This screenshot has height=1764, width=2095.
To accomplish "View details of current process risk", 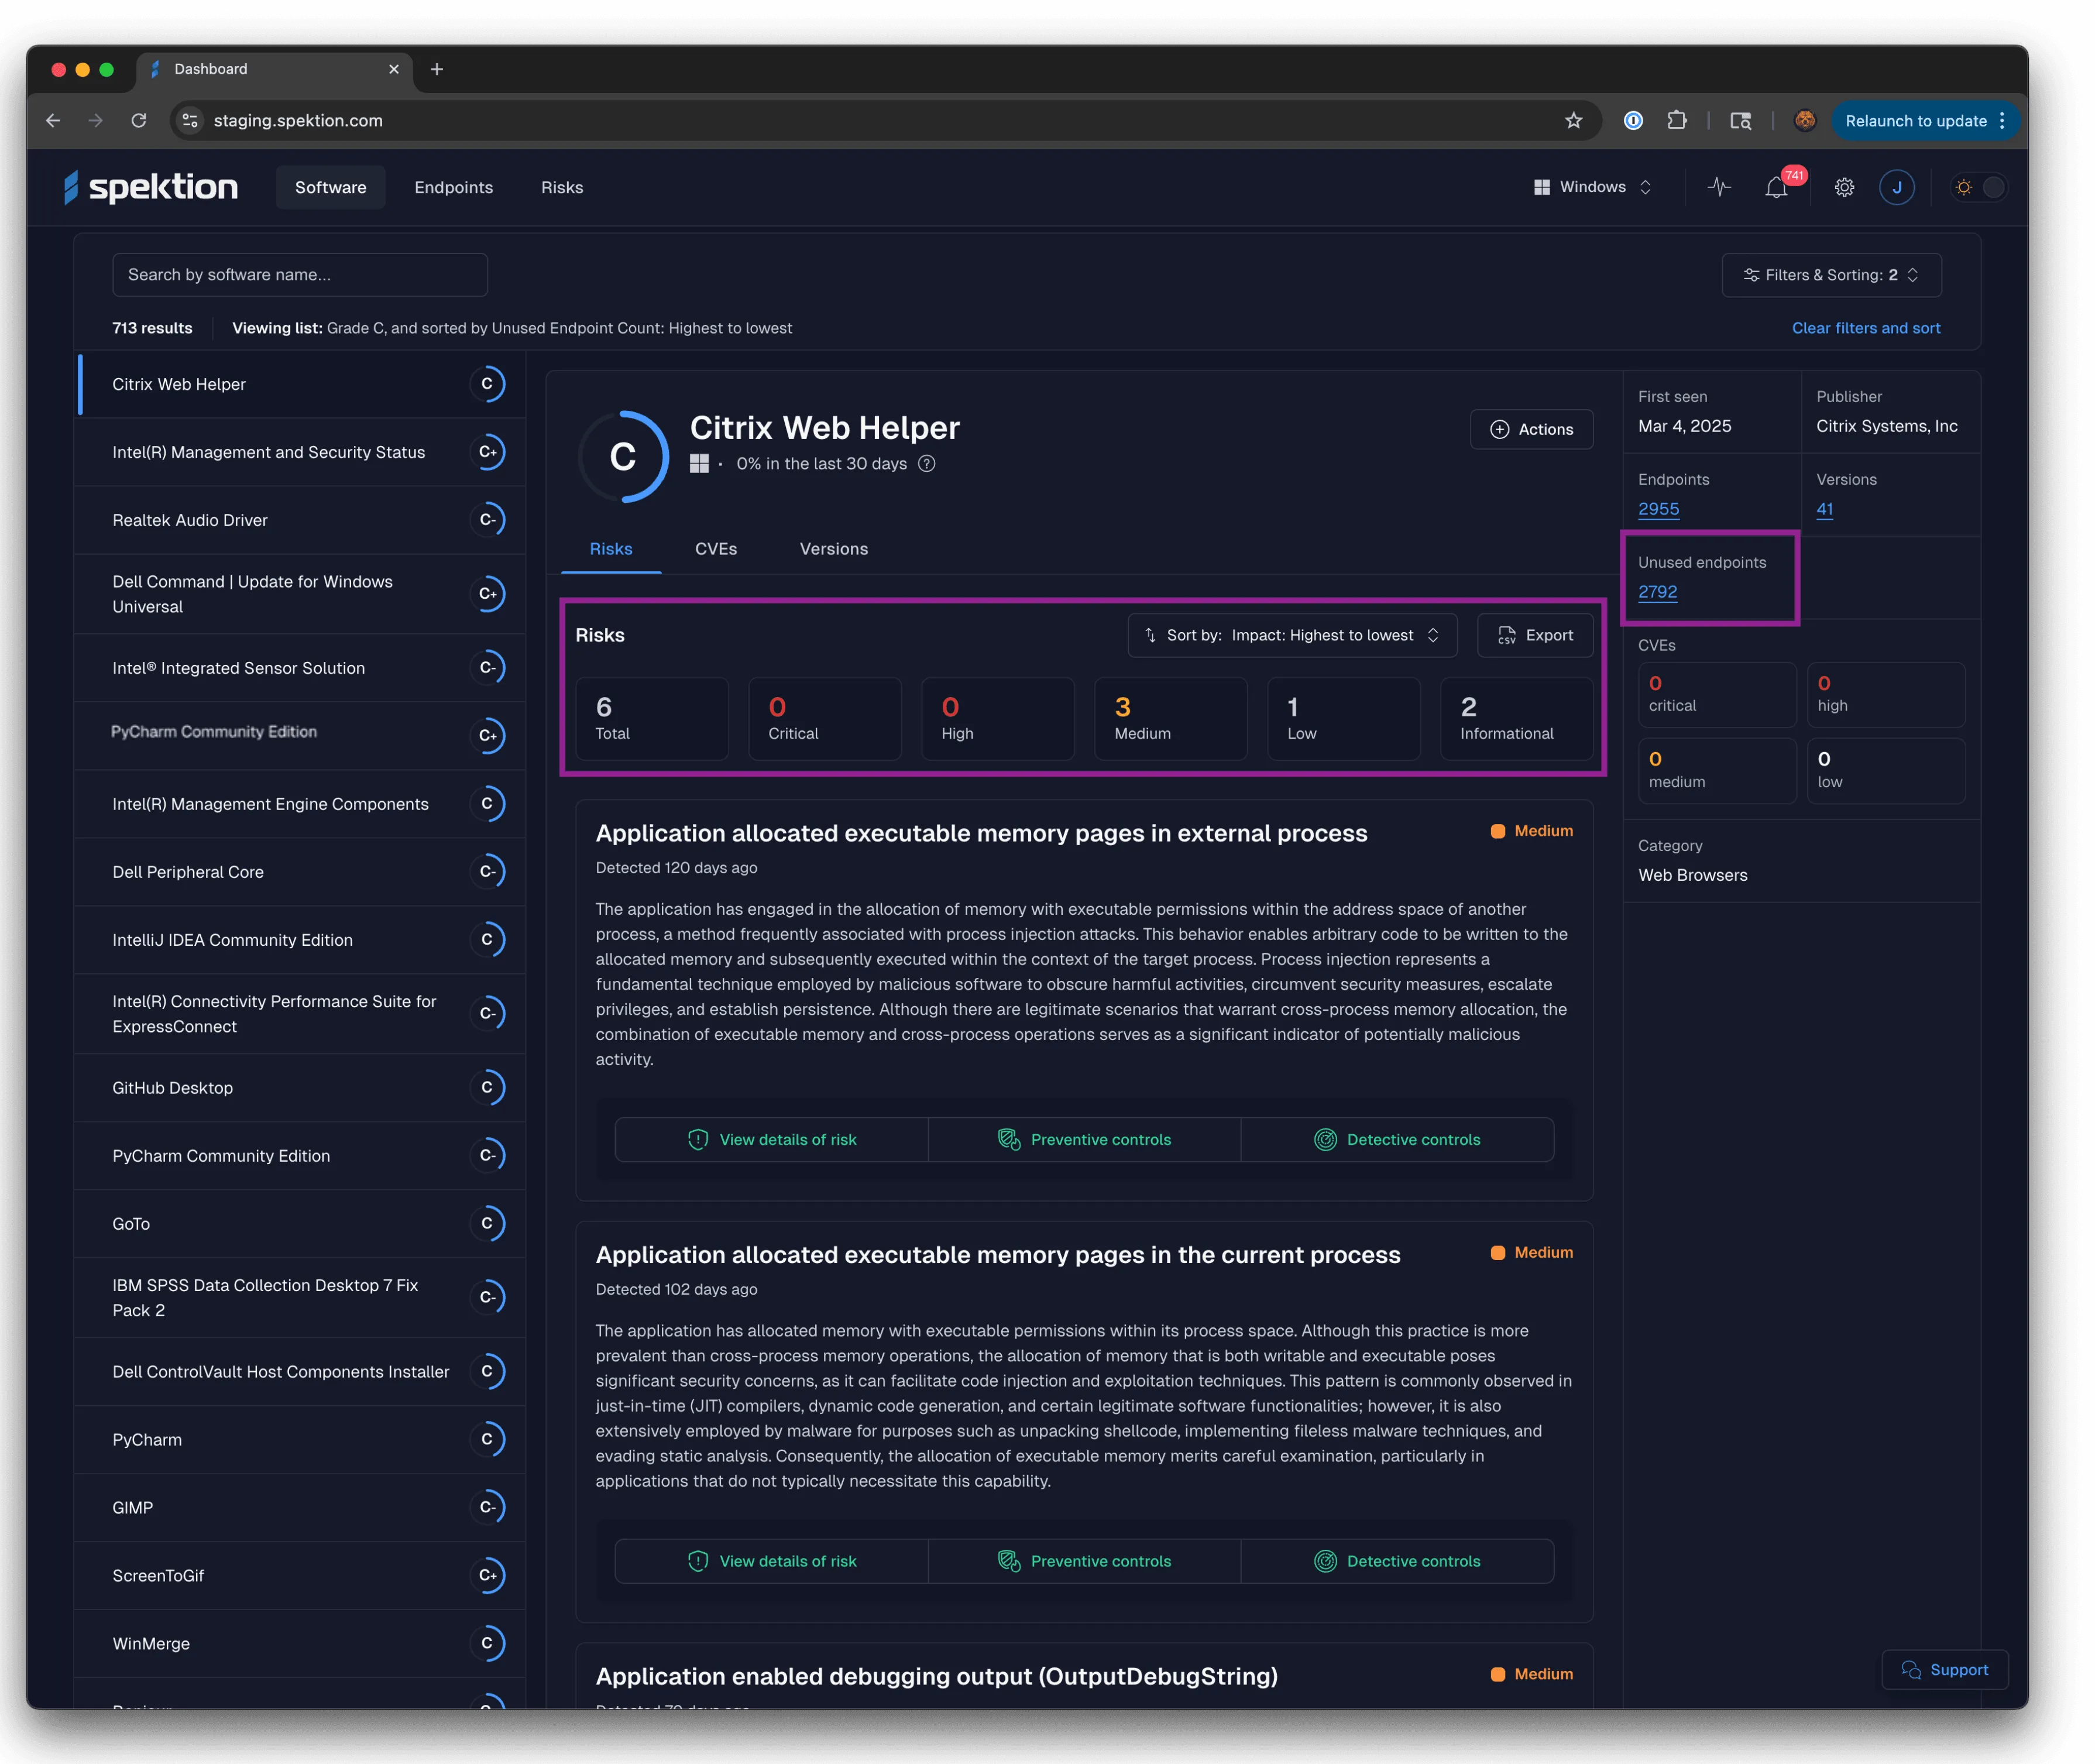I will pos(771,1561).
